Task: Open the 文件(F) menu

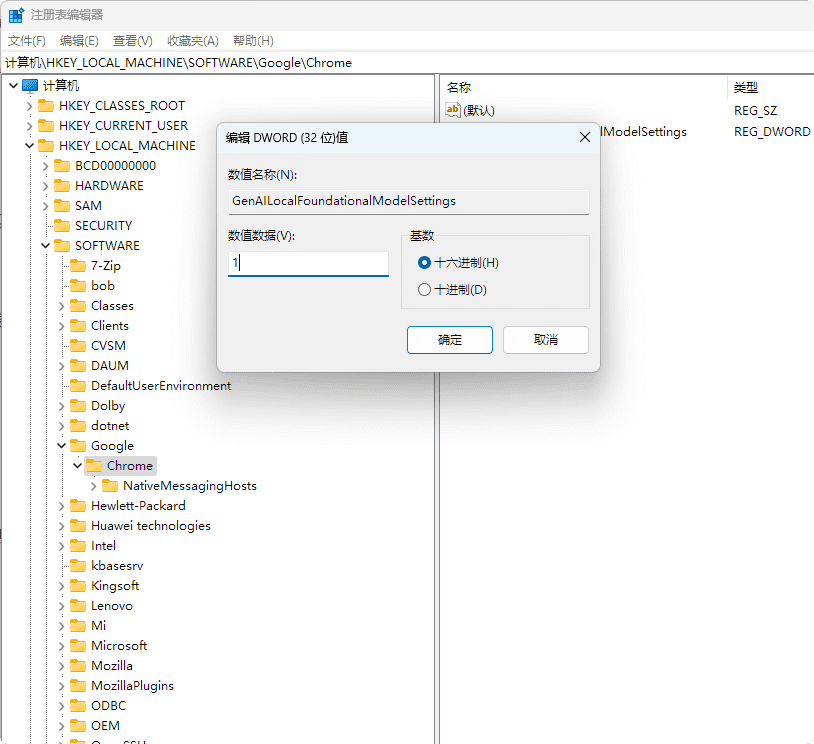Action: pyautogui.click(x=26, y=40)
